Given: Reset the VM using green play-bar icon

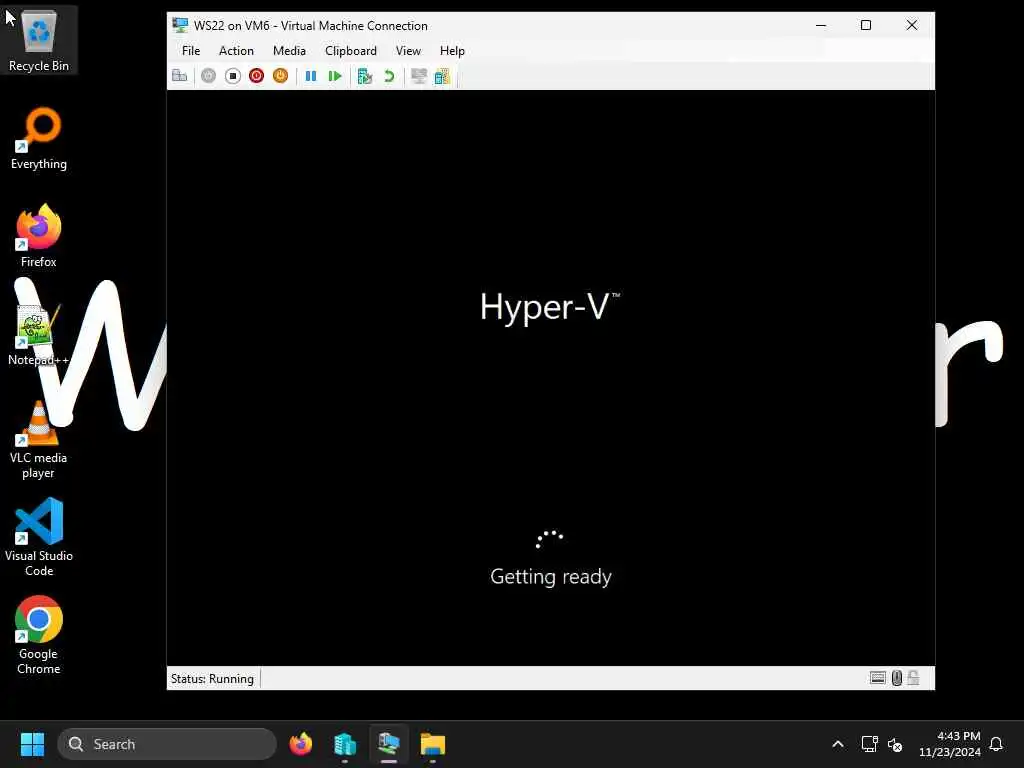Looking at the screenshot, I should tap(335, 76).
